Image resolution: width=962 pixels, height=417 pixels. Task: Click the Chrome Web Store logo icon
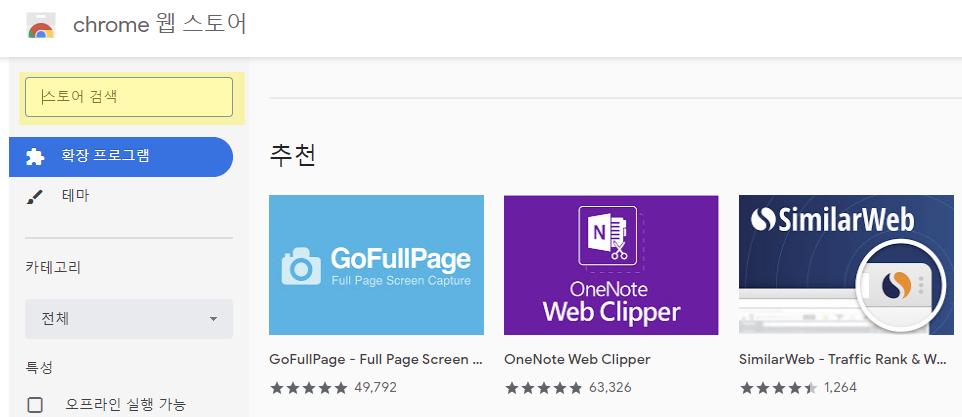tap(41, 25)
